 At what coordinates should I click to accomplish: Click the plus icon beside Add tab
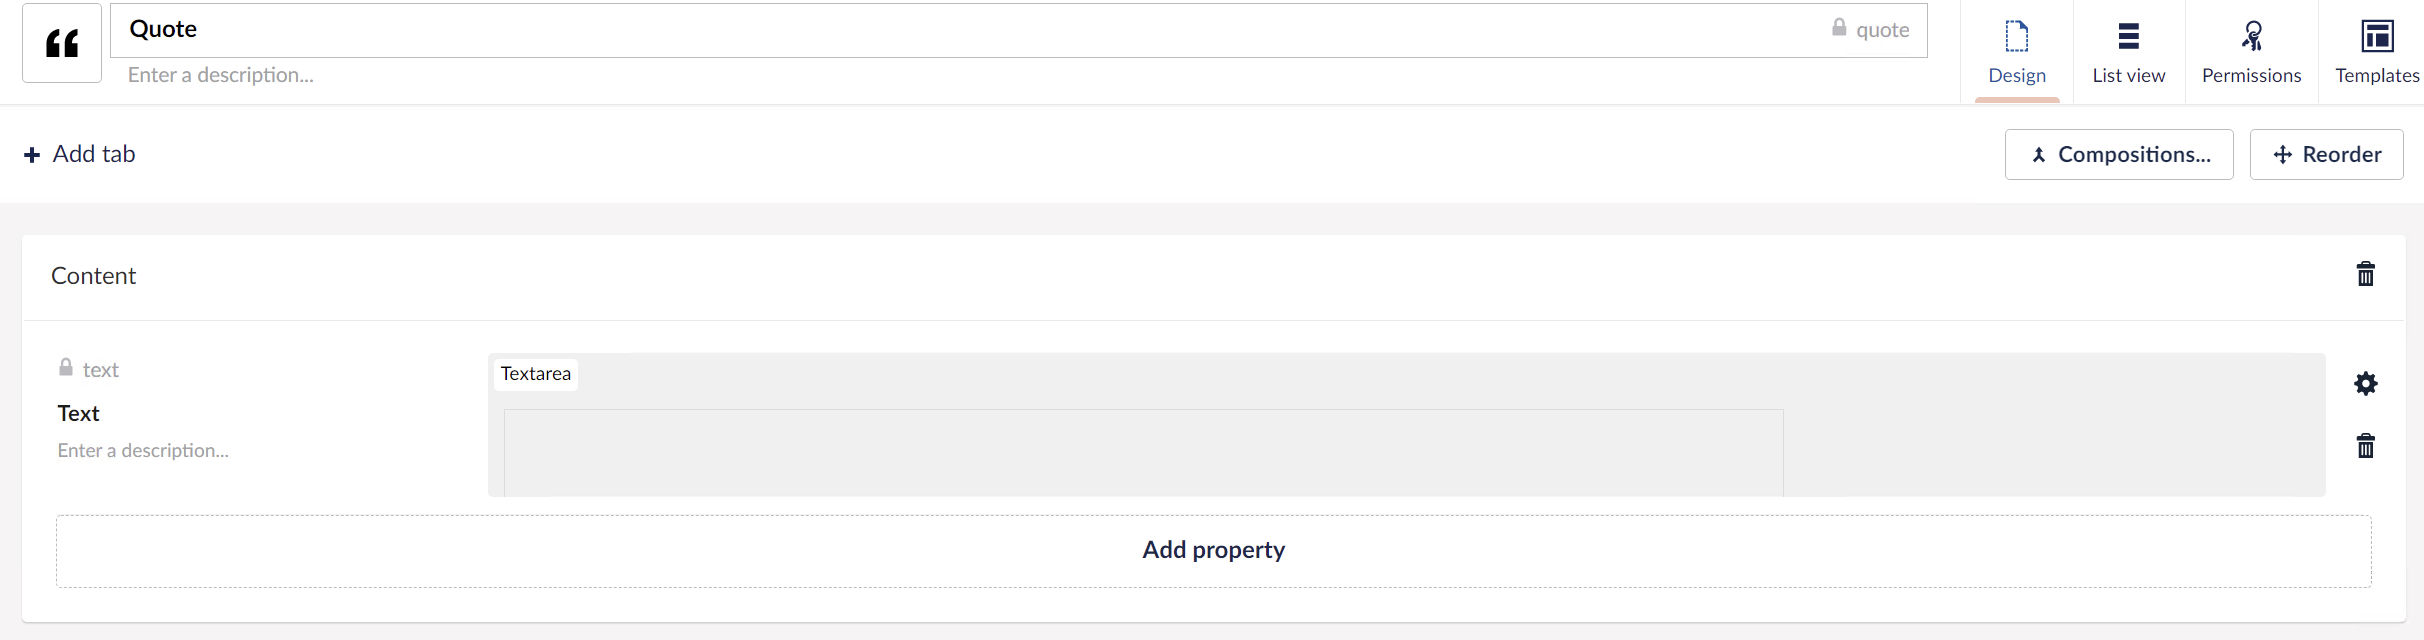(32, 155)
